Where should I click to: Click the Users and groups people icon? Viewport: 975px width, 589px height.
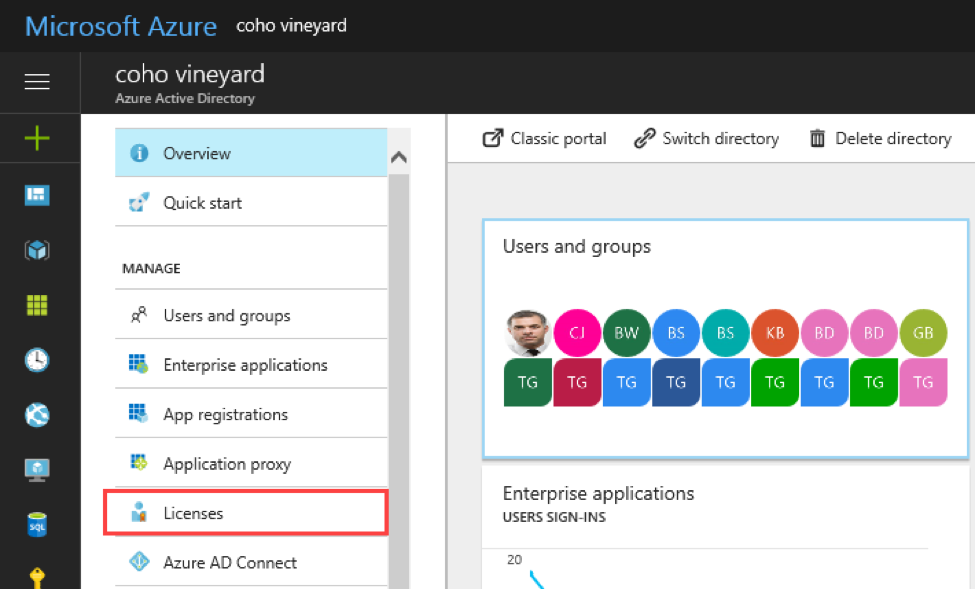139,315
